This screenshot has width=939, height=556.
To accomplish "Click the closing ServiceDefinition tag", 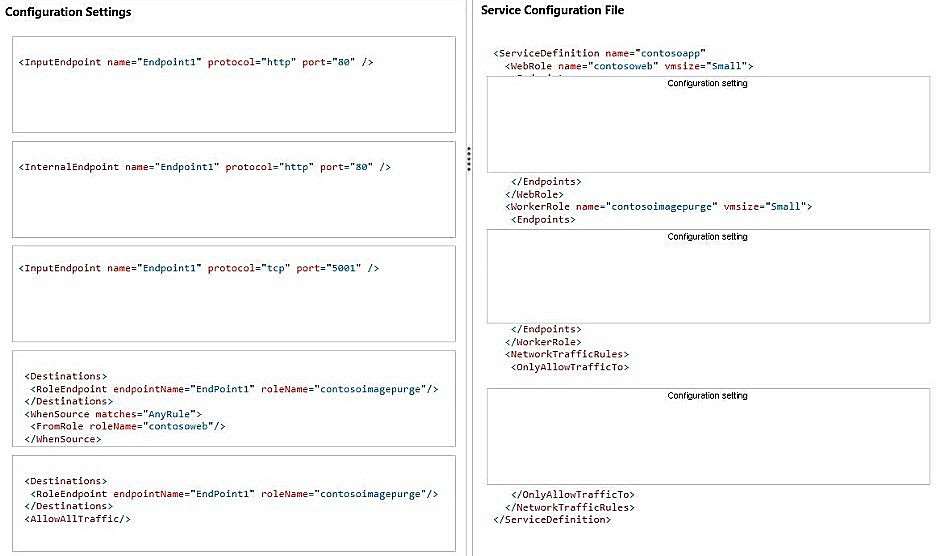I will pyautogui.click(x=552, y=519).
